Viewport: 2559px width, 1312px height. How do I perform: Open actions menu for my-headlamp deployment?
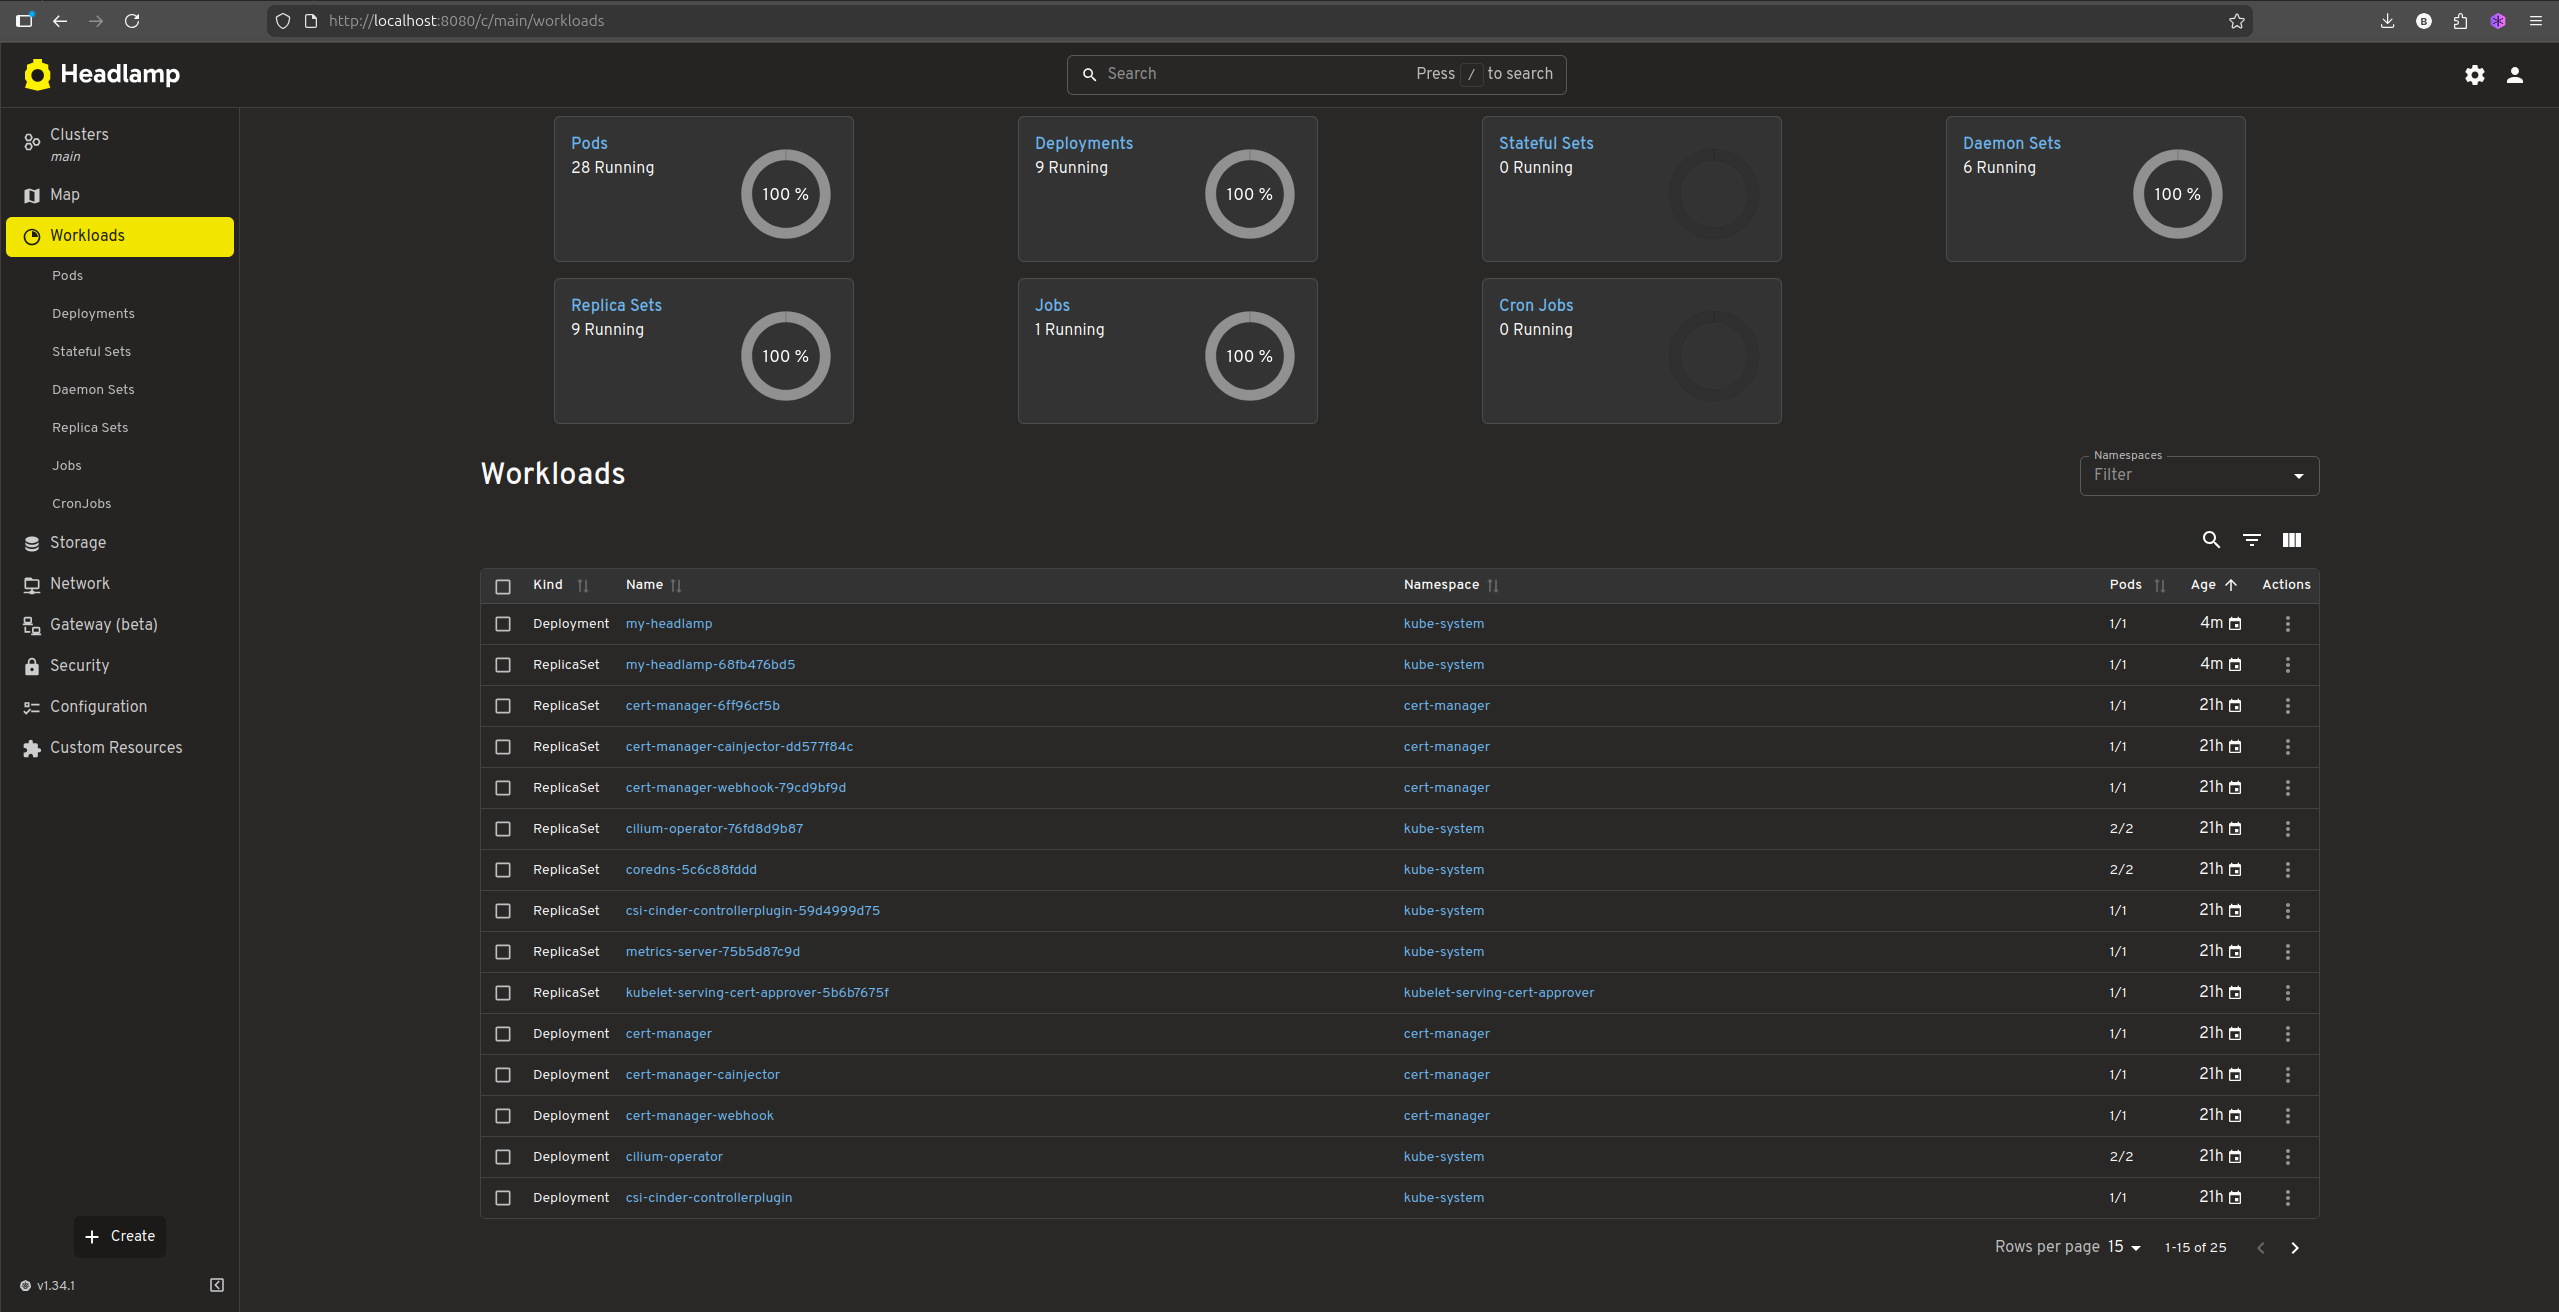pos(2287,624)
